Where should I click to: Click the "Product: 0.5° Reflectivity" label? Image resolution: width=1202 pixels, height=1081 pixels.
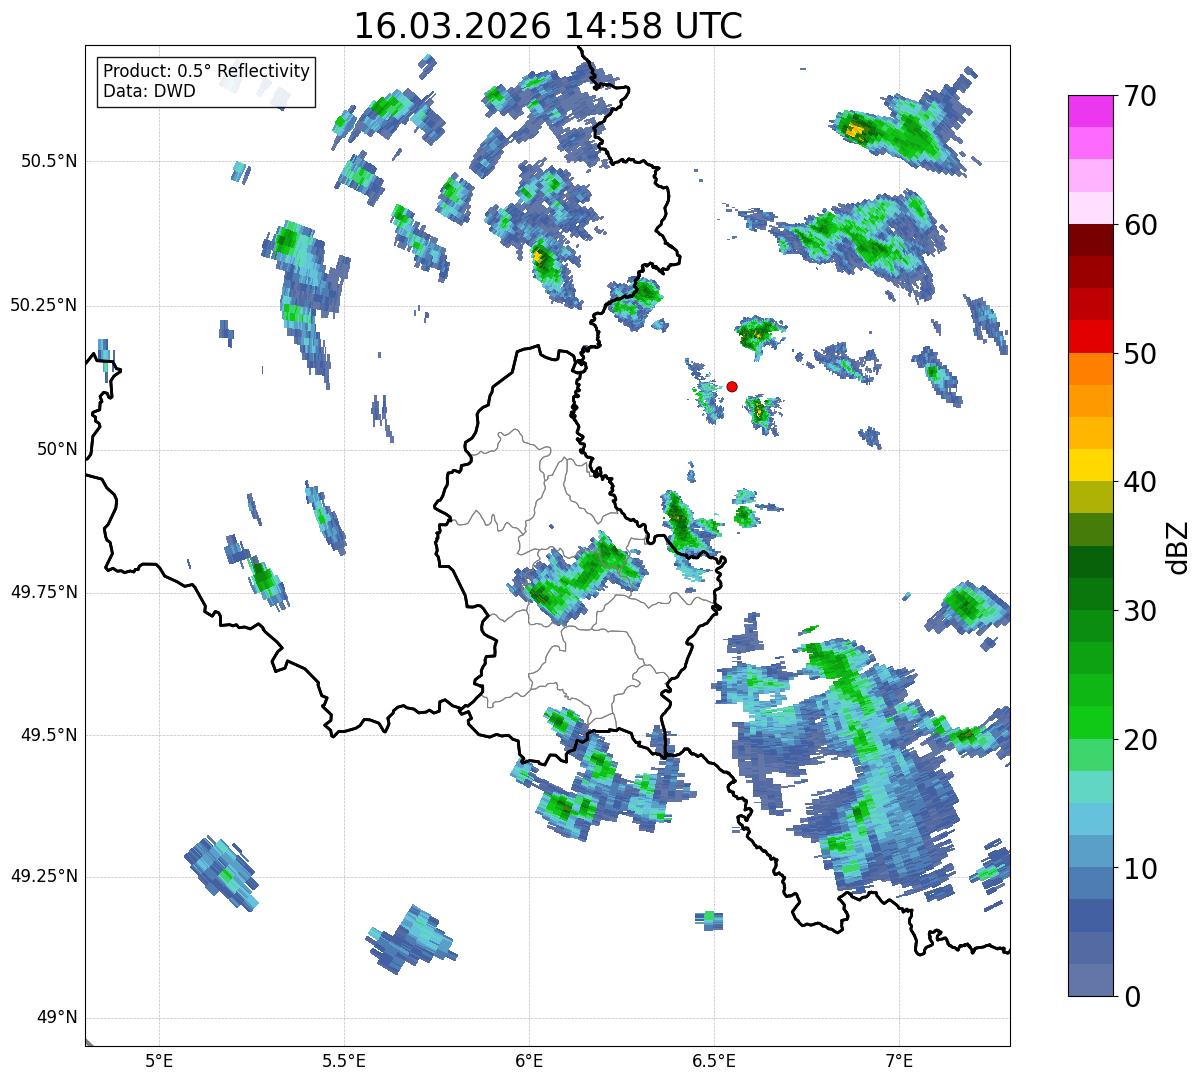click(207, 72)
